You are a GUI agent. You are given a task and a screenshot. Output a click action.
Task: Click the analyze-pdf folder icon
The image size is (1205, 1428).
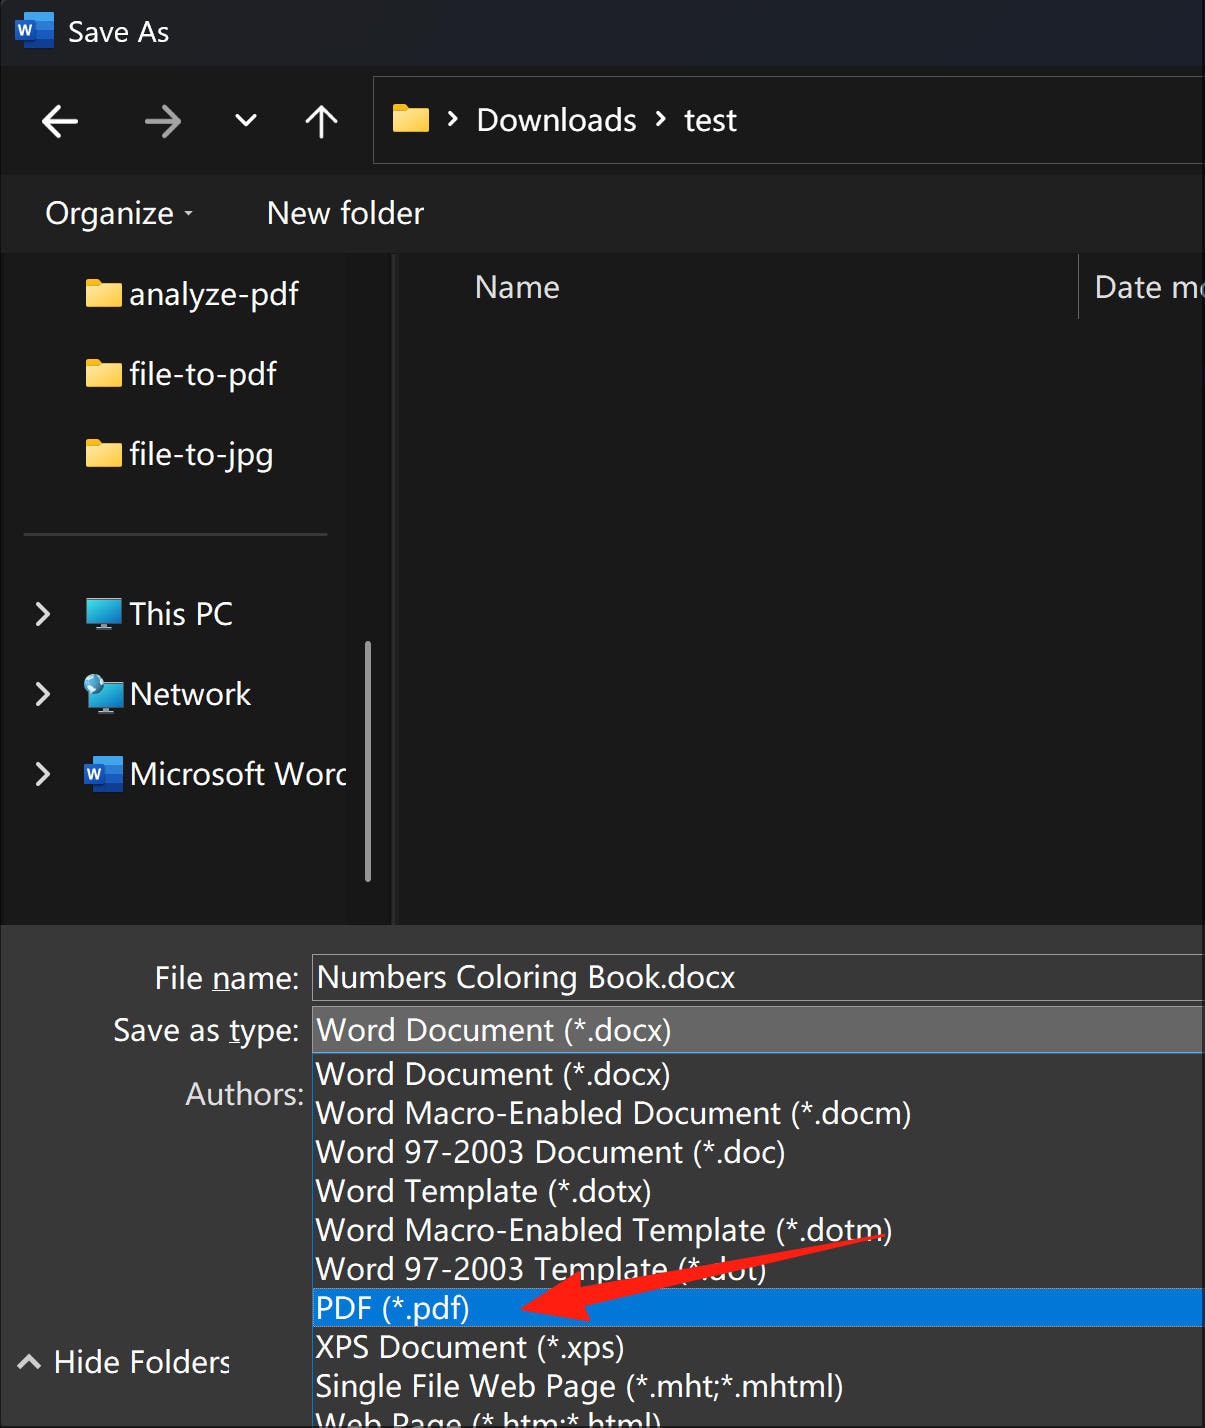pyautogui.click(x=103, y=293)
